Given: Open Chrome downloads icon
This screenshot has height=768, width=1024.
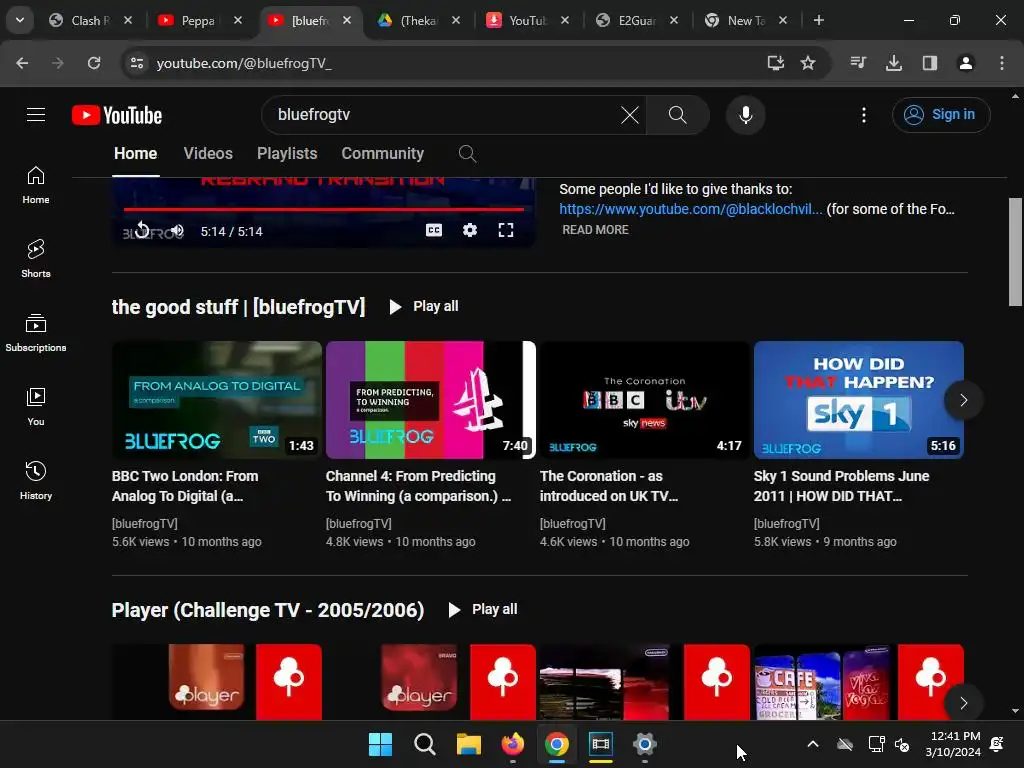Looking at the screenshot, I should coord(894,63).
